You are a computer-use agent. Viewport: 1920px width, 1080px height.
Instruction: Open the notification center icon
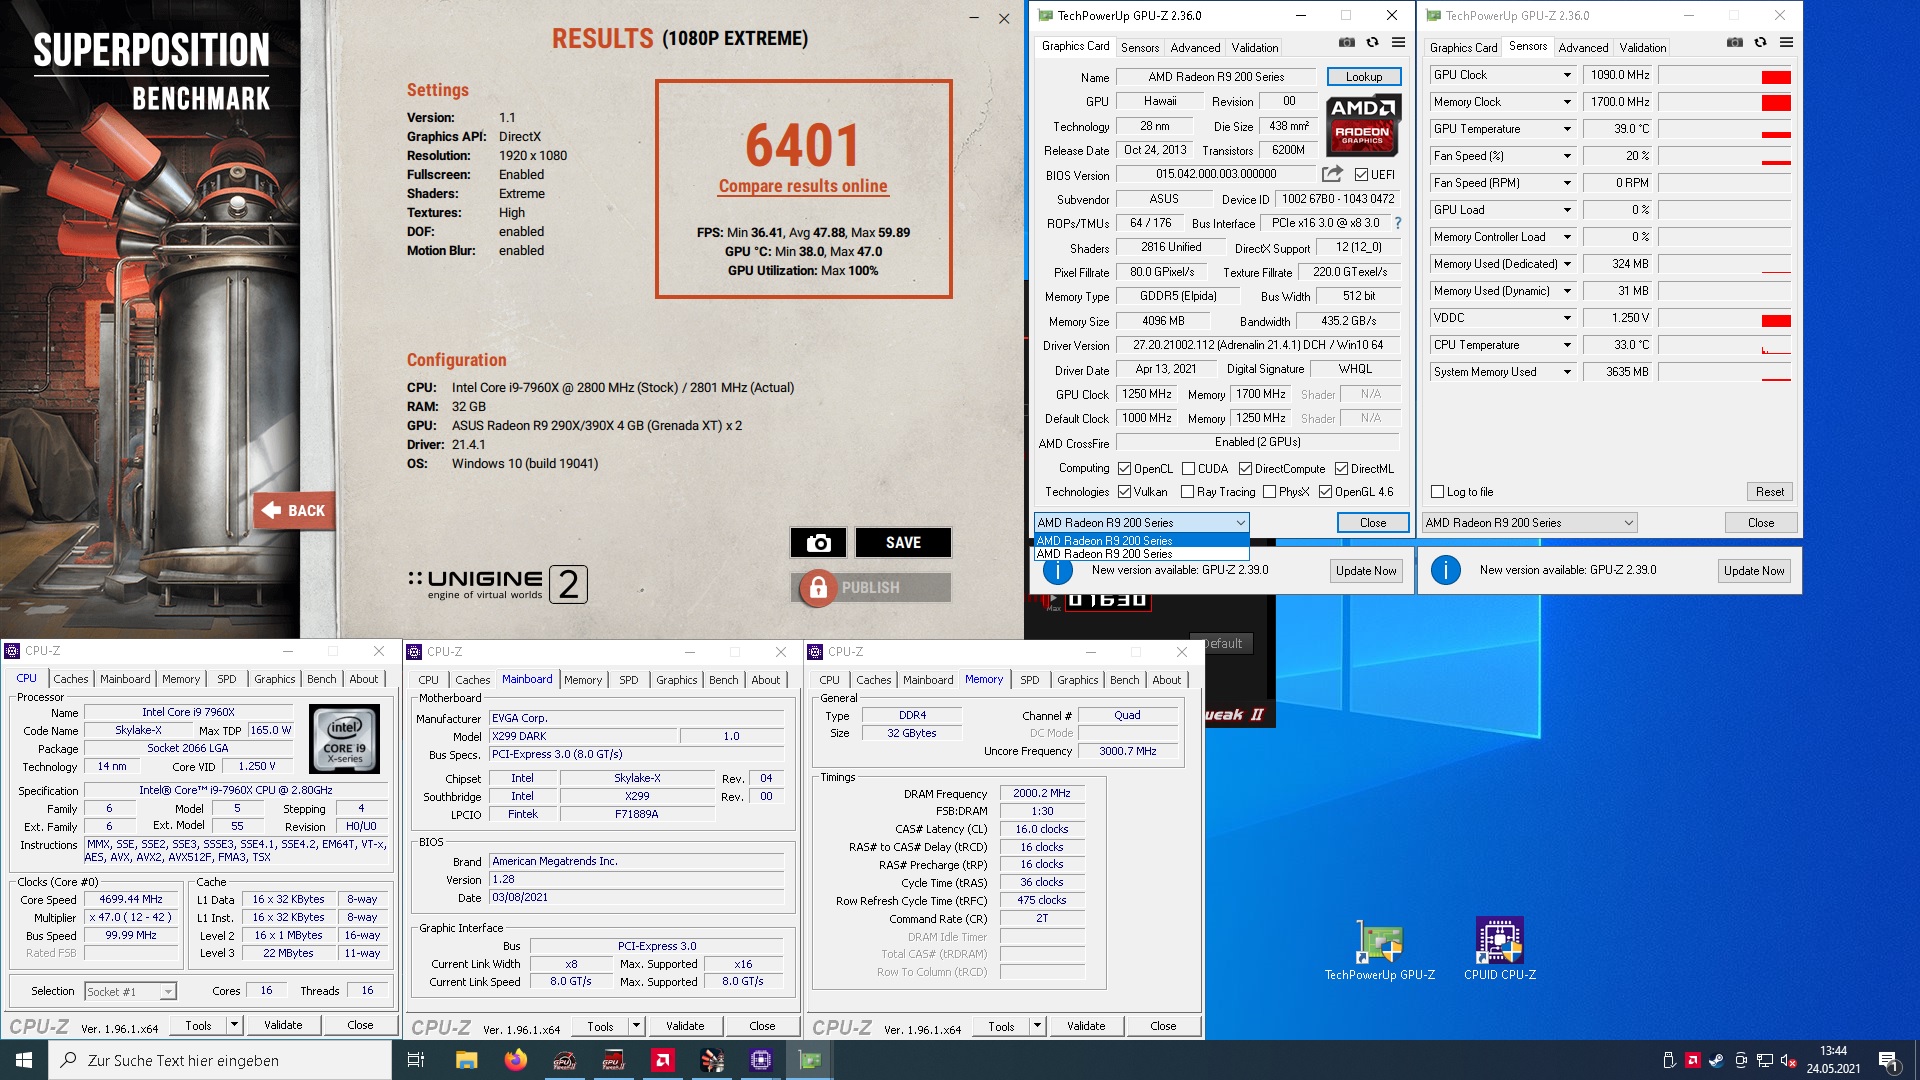coord(1888,1060)
